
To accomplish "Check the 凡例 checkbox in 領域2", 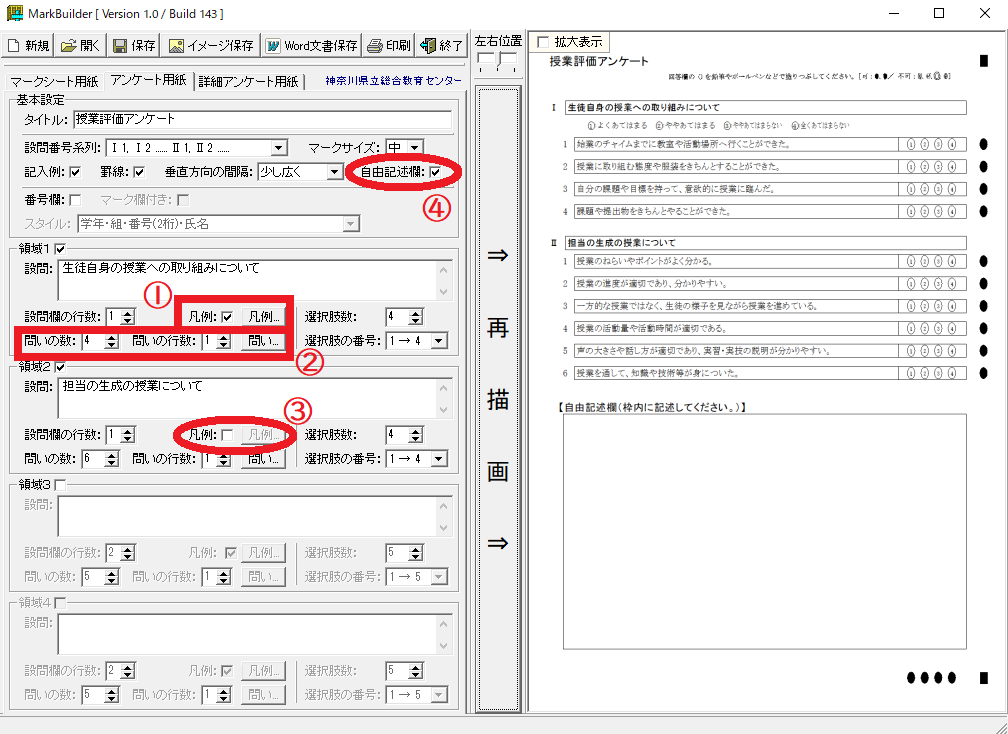I will (x=227, y=435).
